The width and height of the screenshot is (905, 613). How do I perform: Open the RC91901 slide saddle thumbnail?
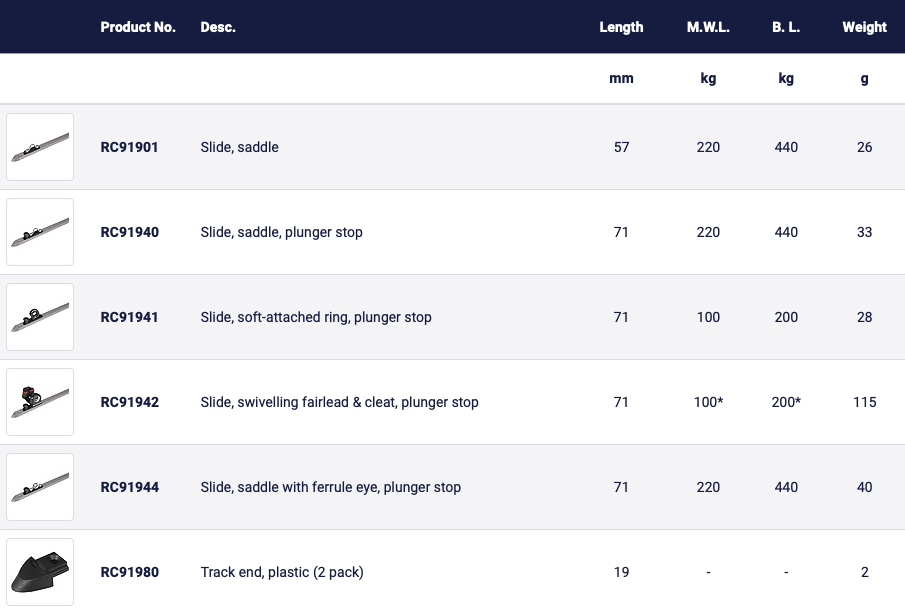(x=40, y=147)
